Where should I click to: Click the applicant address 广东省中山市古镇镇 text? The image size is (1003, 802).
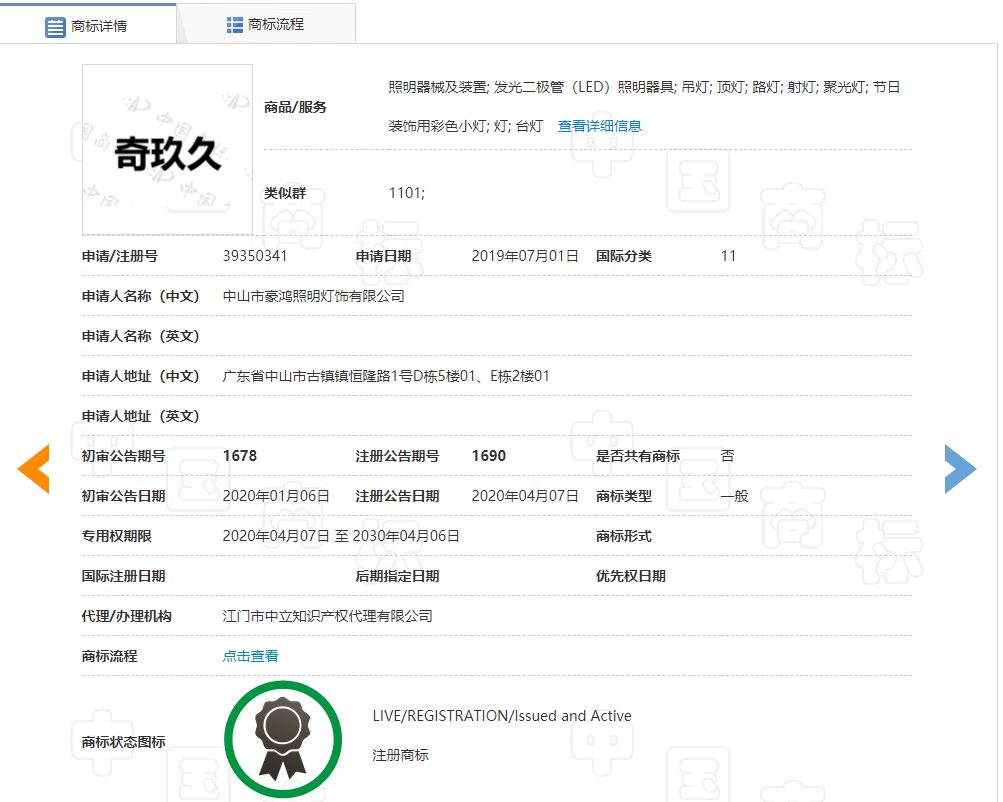tap(386, 376)
